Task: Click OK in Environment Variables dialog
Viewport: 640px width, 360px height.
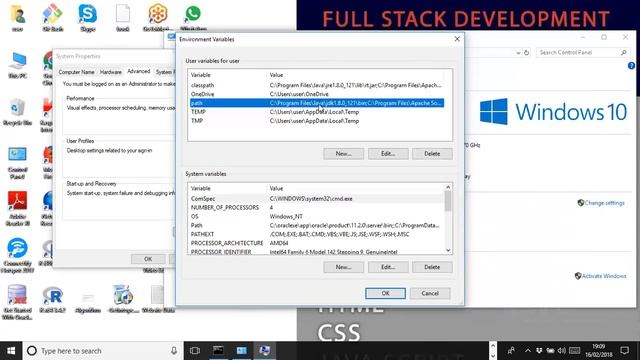Action: 385,293
